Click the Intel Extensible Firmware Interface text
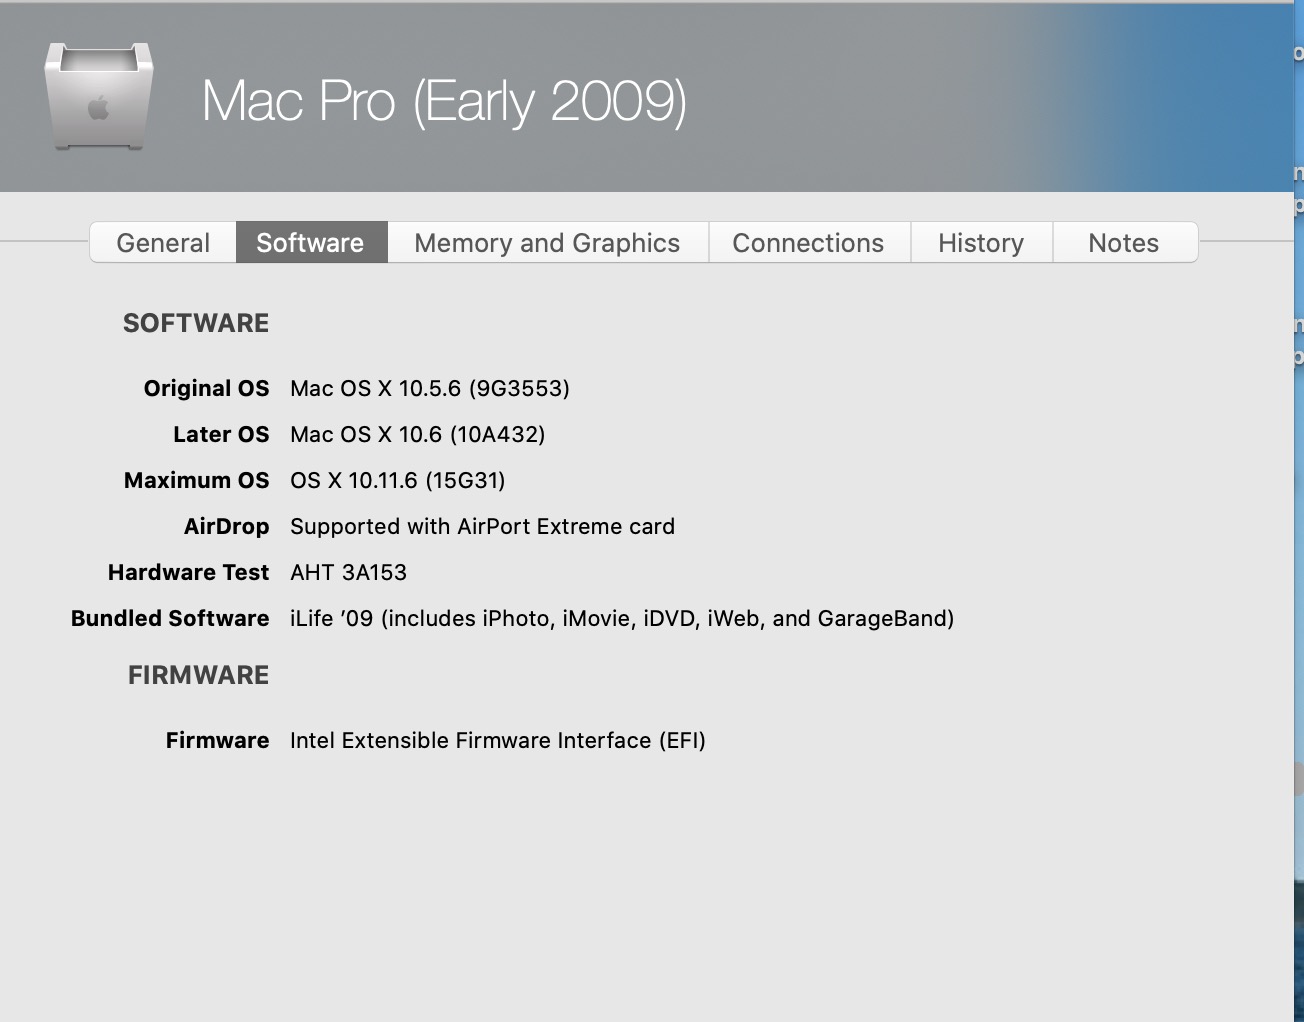Viewport: 1304px width, 1022px height. [497, 740]
